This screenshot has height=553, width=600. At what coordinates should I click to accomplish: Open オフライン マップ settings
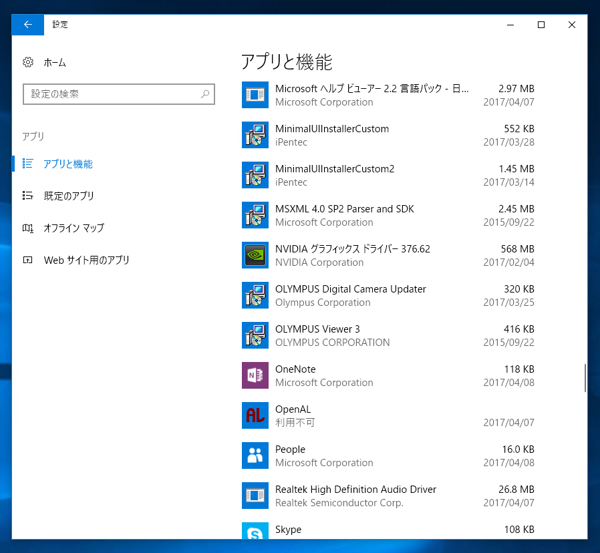pos(74,228)
